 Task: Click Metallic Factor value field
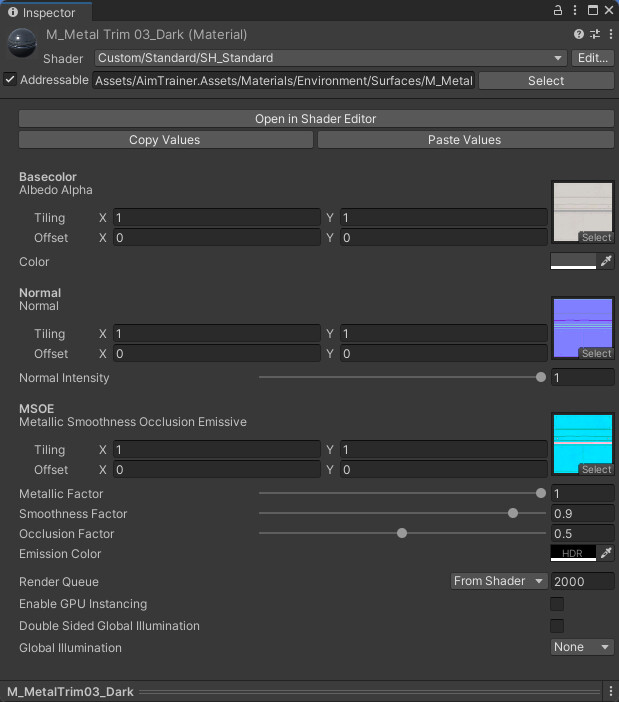(x=582, y=493)
